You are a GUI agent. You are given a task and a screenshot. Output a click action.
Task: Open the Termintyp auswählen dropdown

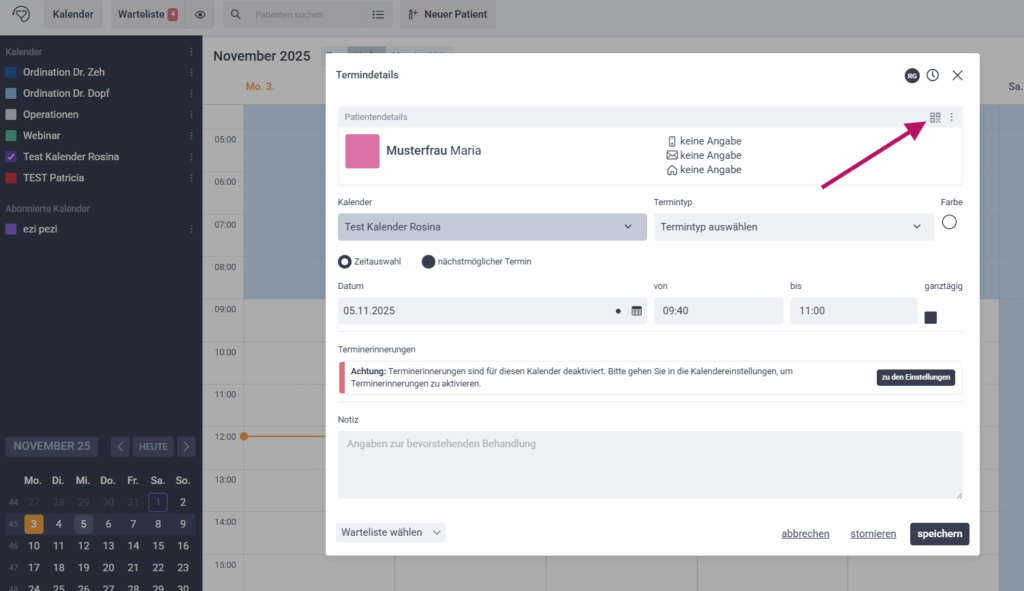tap(793, 227)
